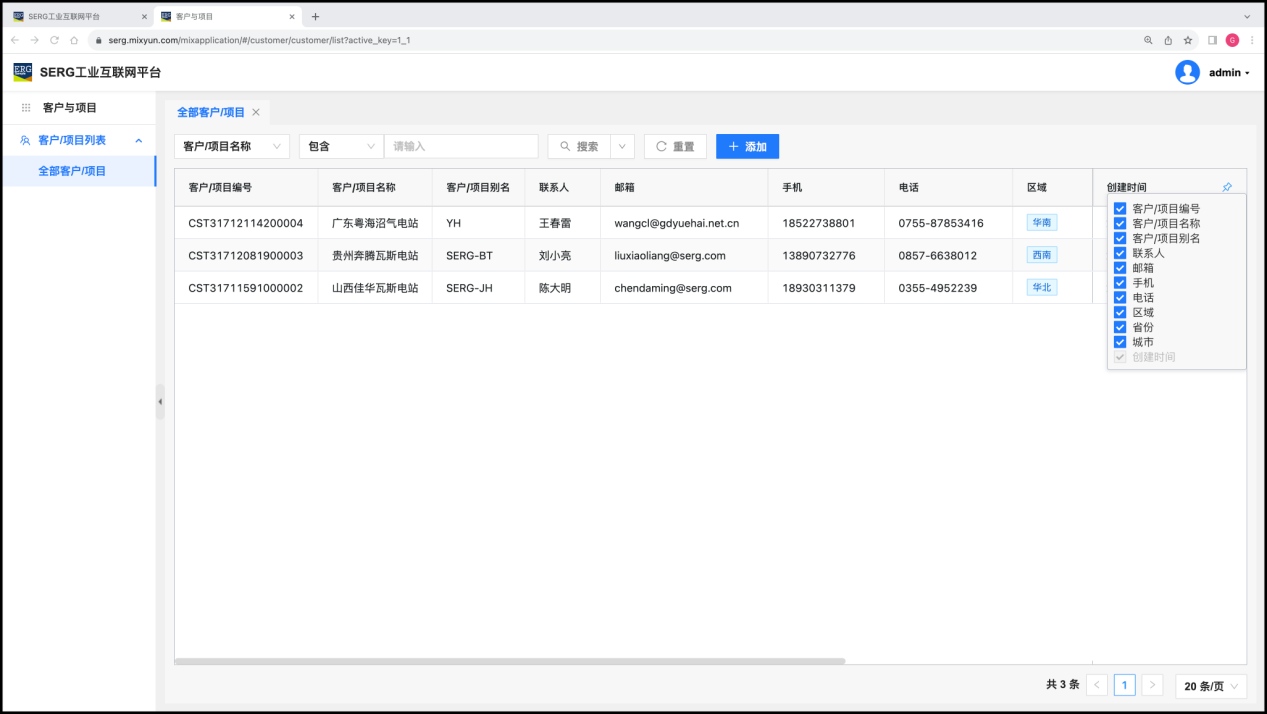Click the blue 添加 button

747,146
